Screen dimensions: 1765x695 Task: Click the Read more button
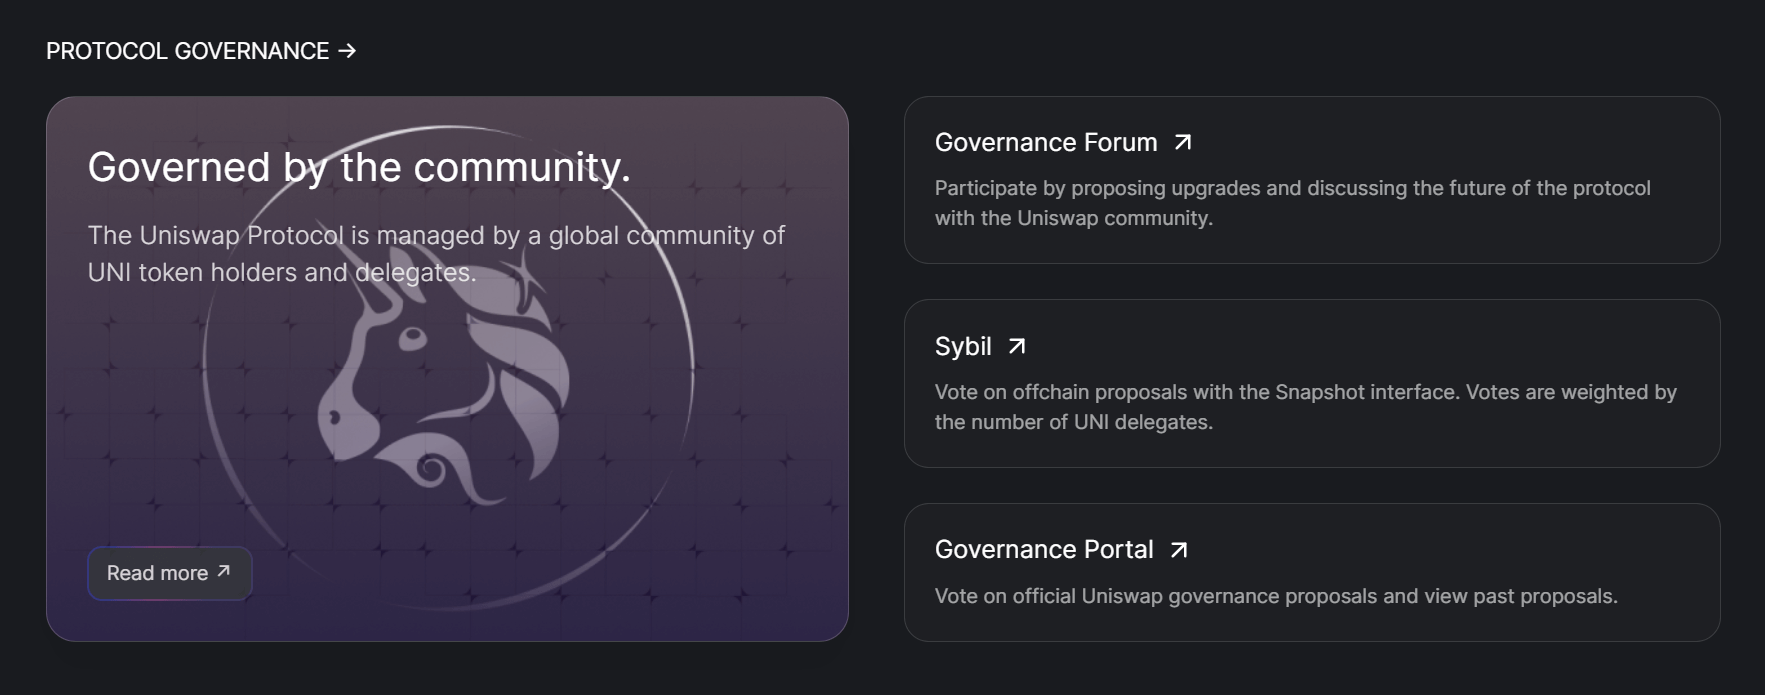tap(169, 573)
